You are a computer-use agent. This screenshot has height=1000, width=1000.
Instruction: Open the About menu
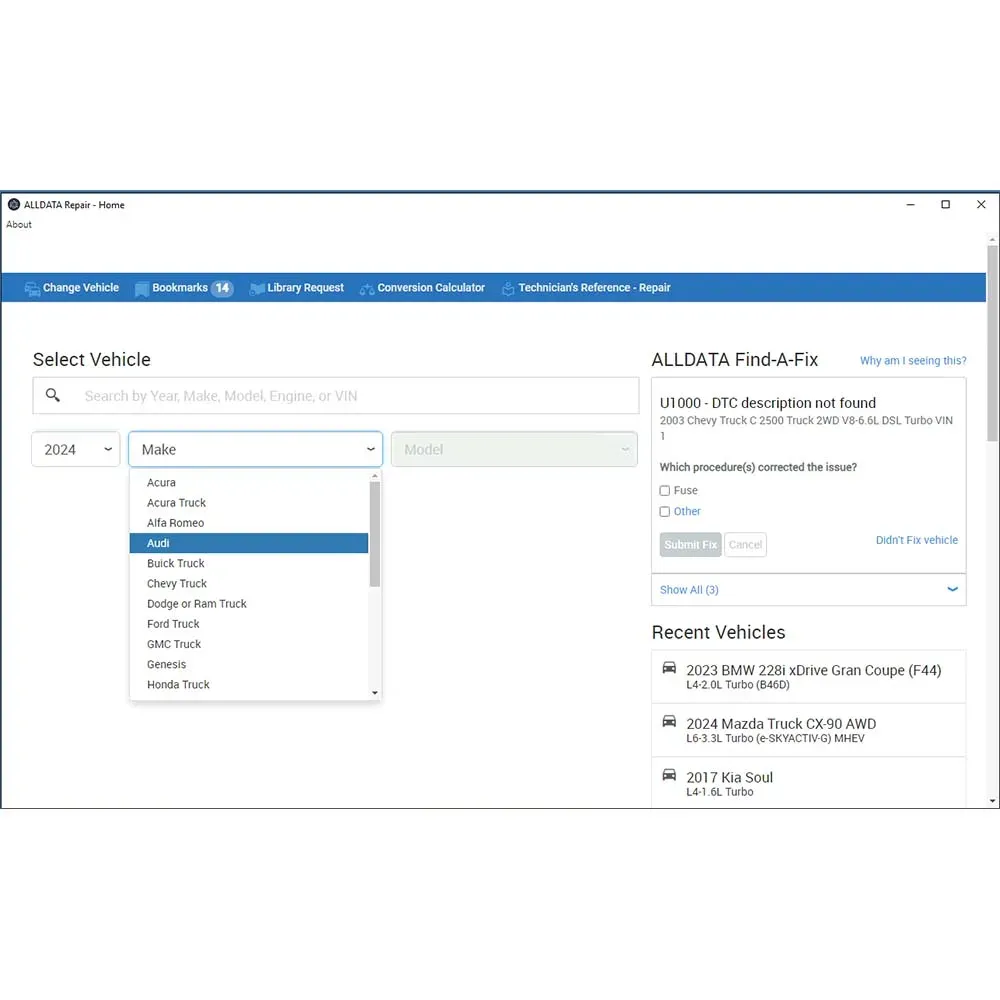point(19,225)
